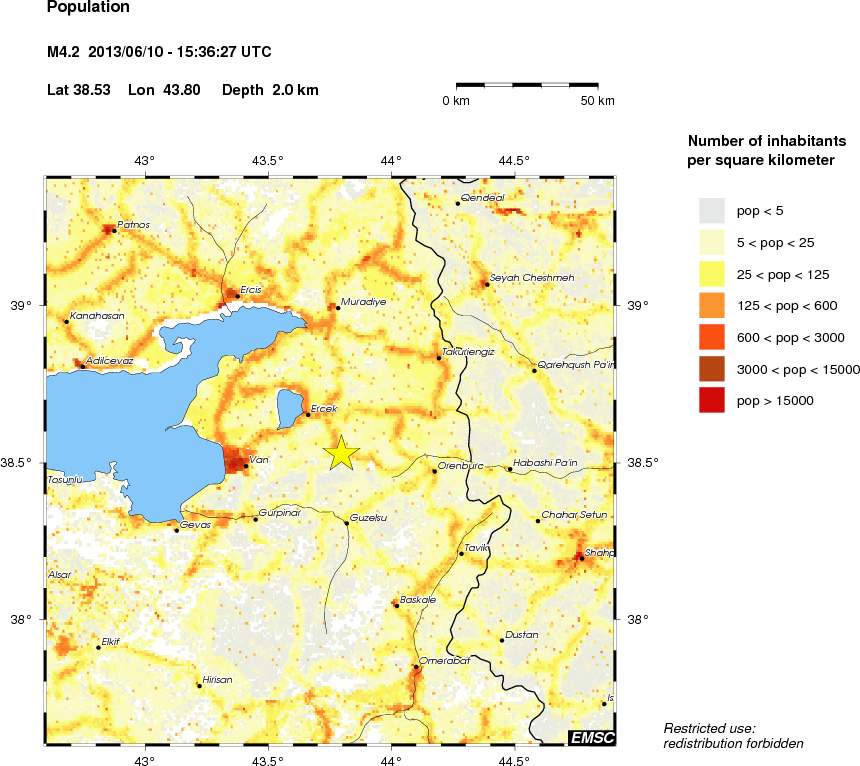Image resolution: width=860 pixels, height=766 pixels.
Task: Click the Patnos city marker
Action: click(x=114, y=231)
